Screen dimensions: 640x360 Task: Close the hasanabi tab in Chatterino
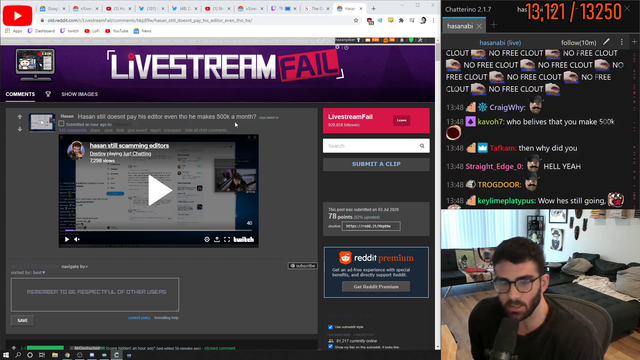coord(479,26)
